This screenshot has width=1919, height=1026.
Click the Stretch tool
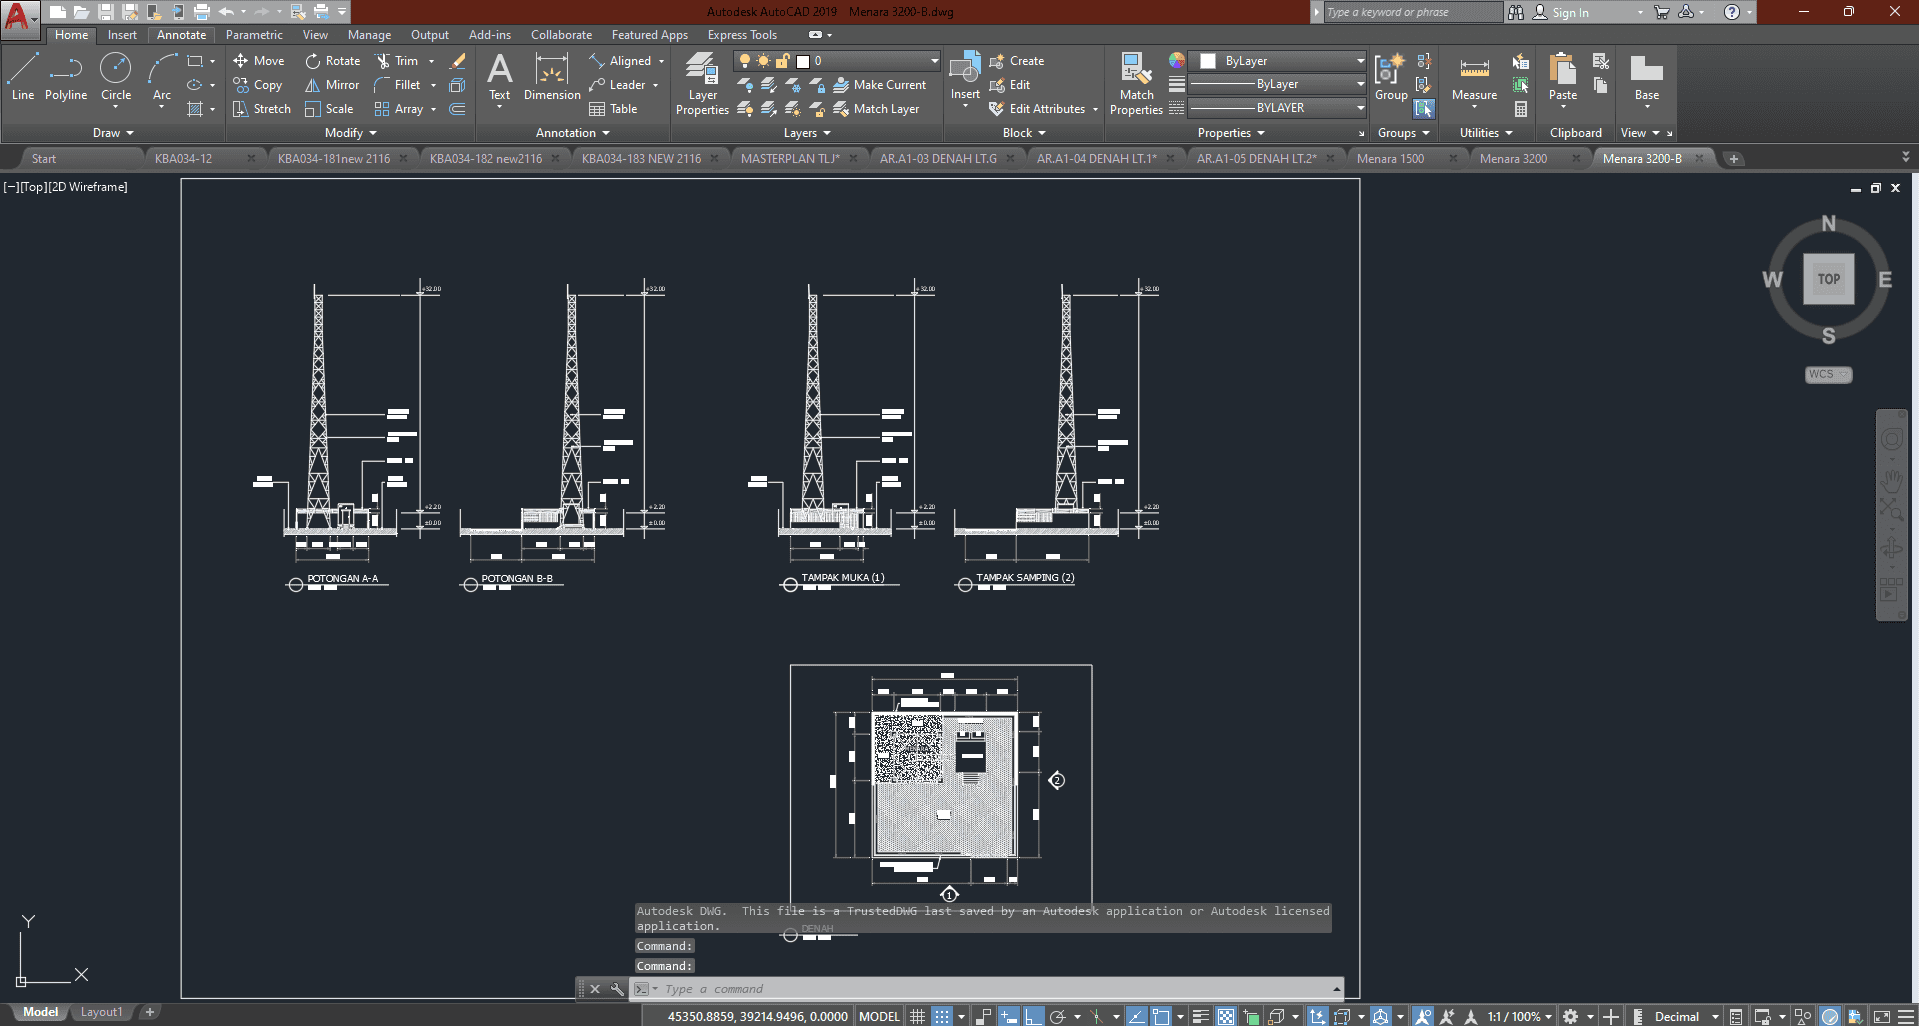(262, 109)
